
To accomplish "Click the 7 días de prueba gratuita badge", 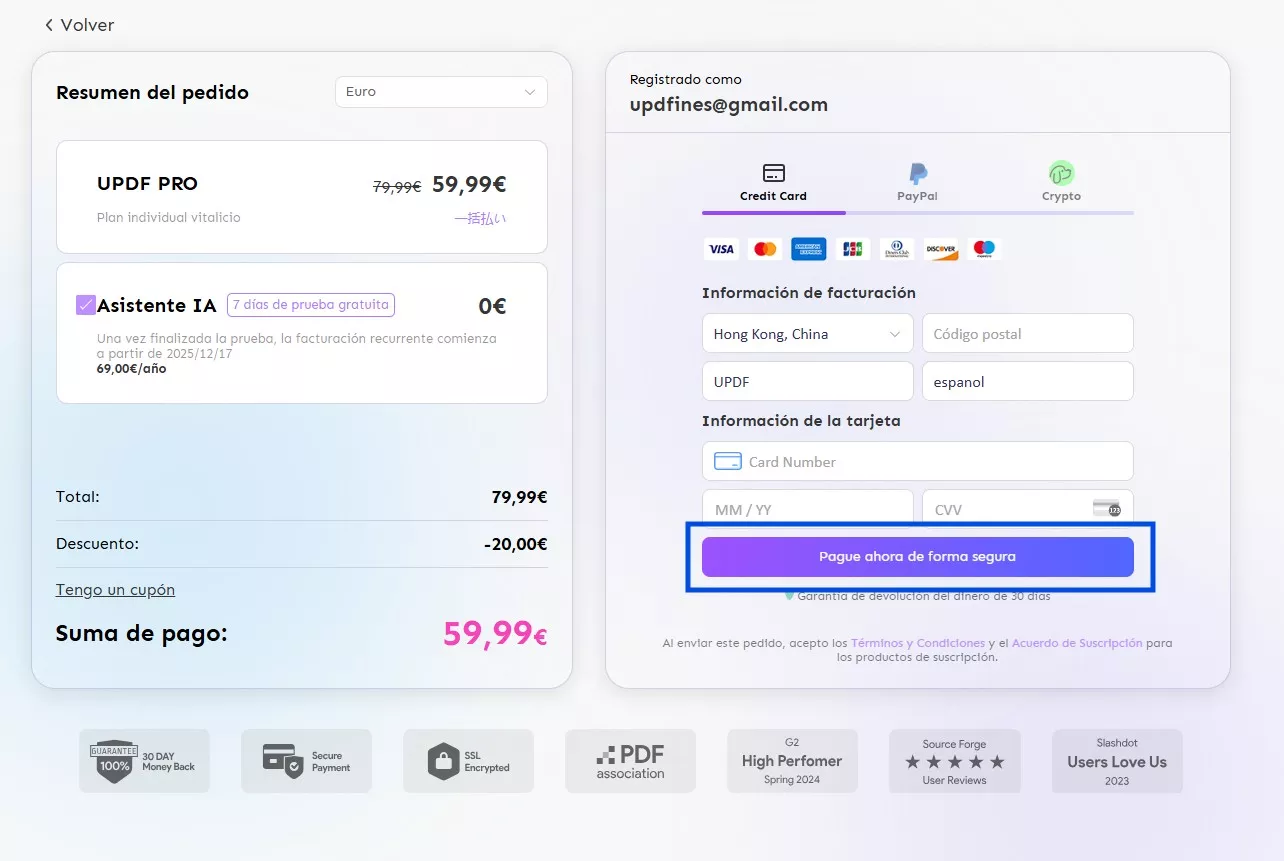I will 311,305.
